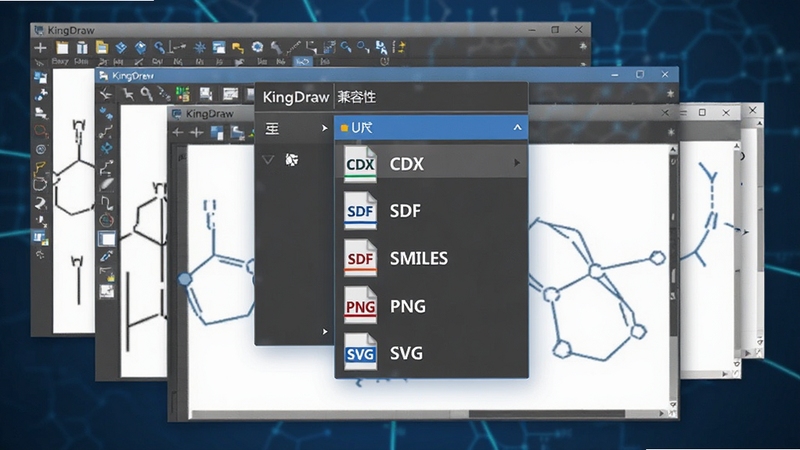The height and width of the screenshot is (450, 800).
Task: Click the colored circle tool in middle sidebar
Action: coord(106,220)
